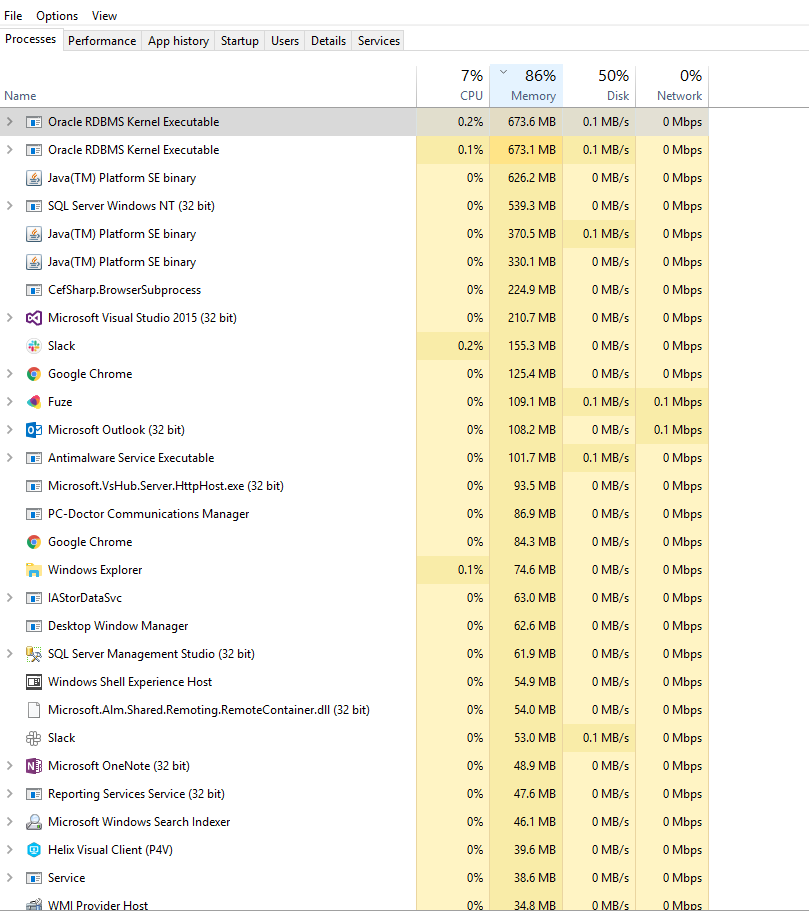
Task: Expand the IAStorDataSvc process
Action: [x=9, y=597]
